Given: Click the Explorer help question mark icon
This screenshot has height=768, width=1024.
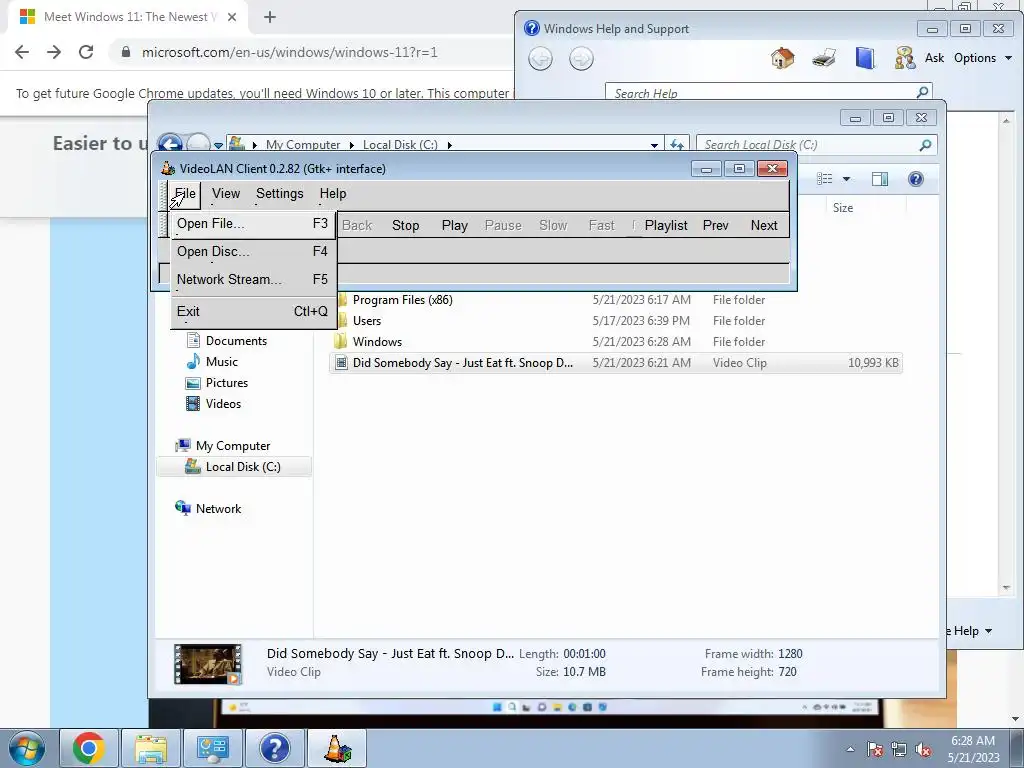Looking at the screenshot, I should pyautogui.click(x=916, y=179).
